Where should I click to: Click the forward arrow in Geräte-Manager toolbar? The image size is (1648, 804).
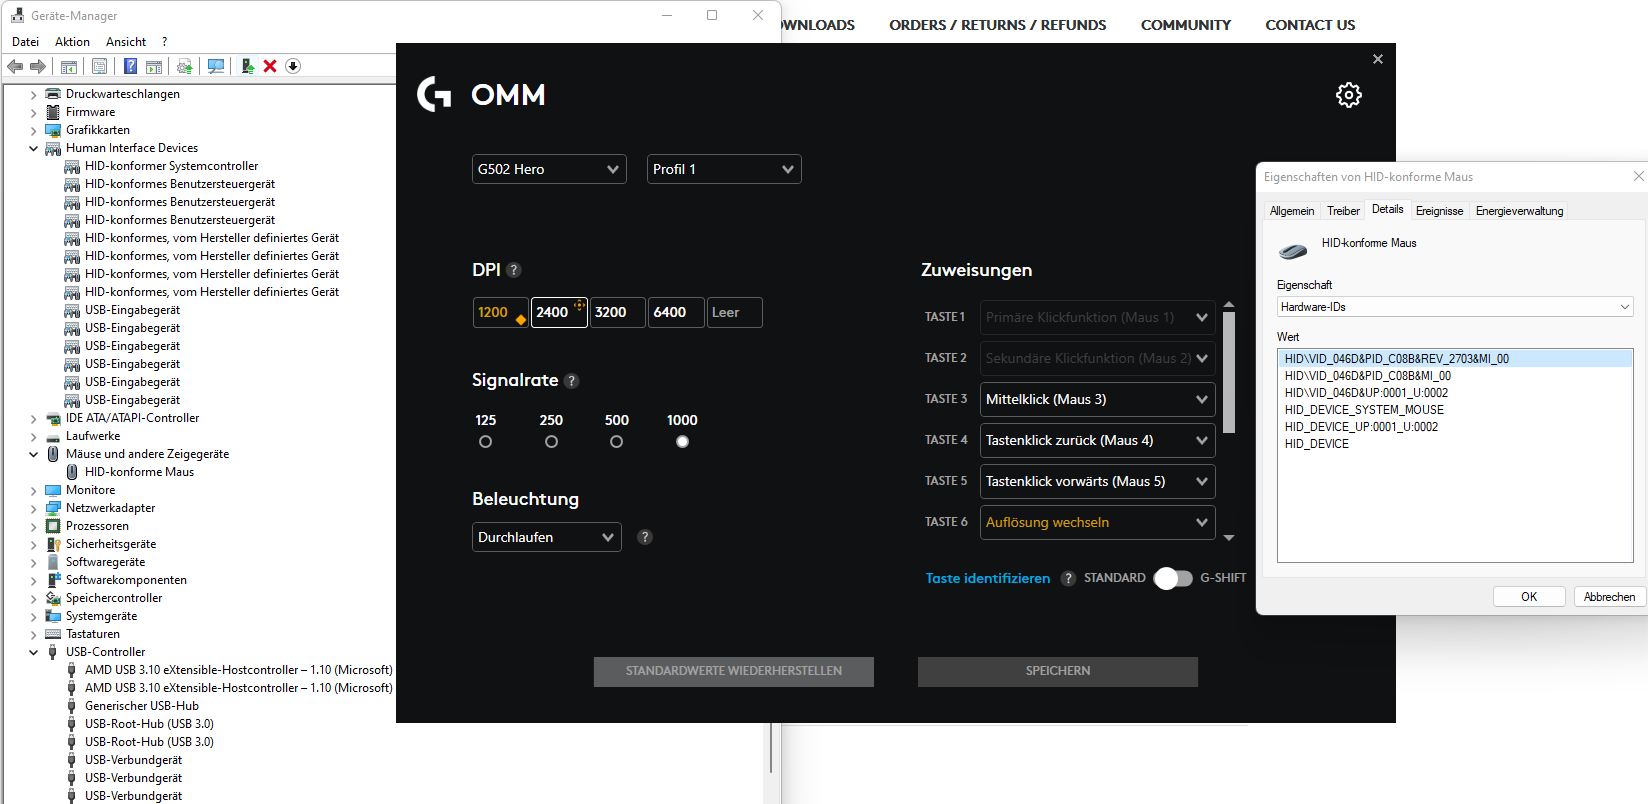coord(38,66)
